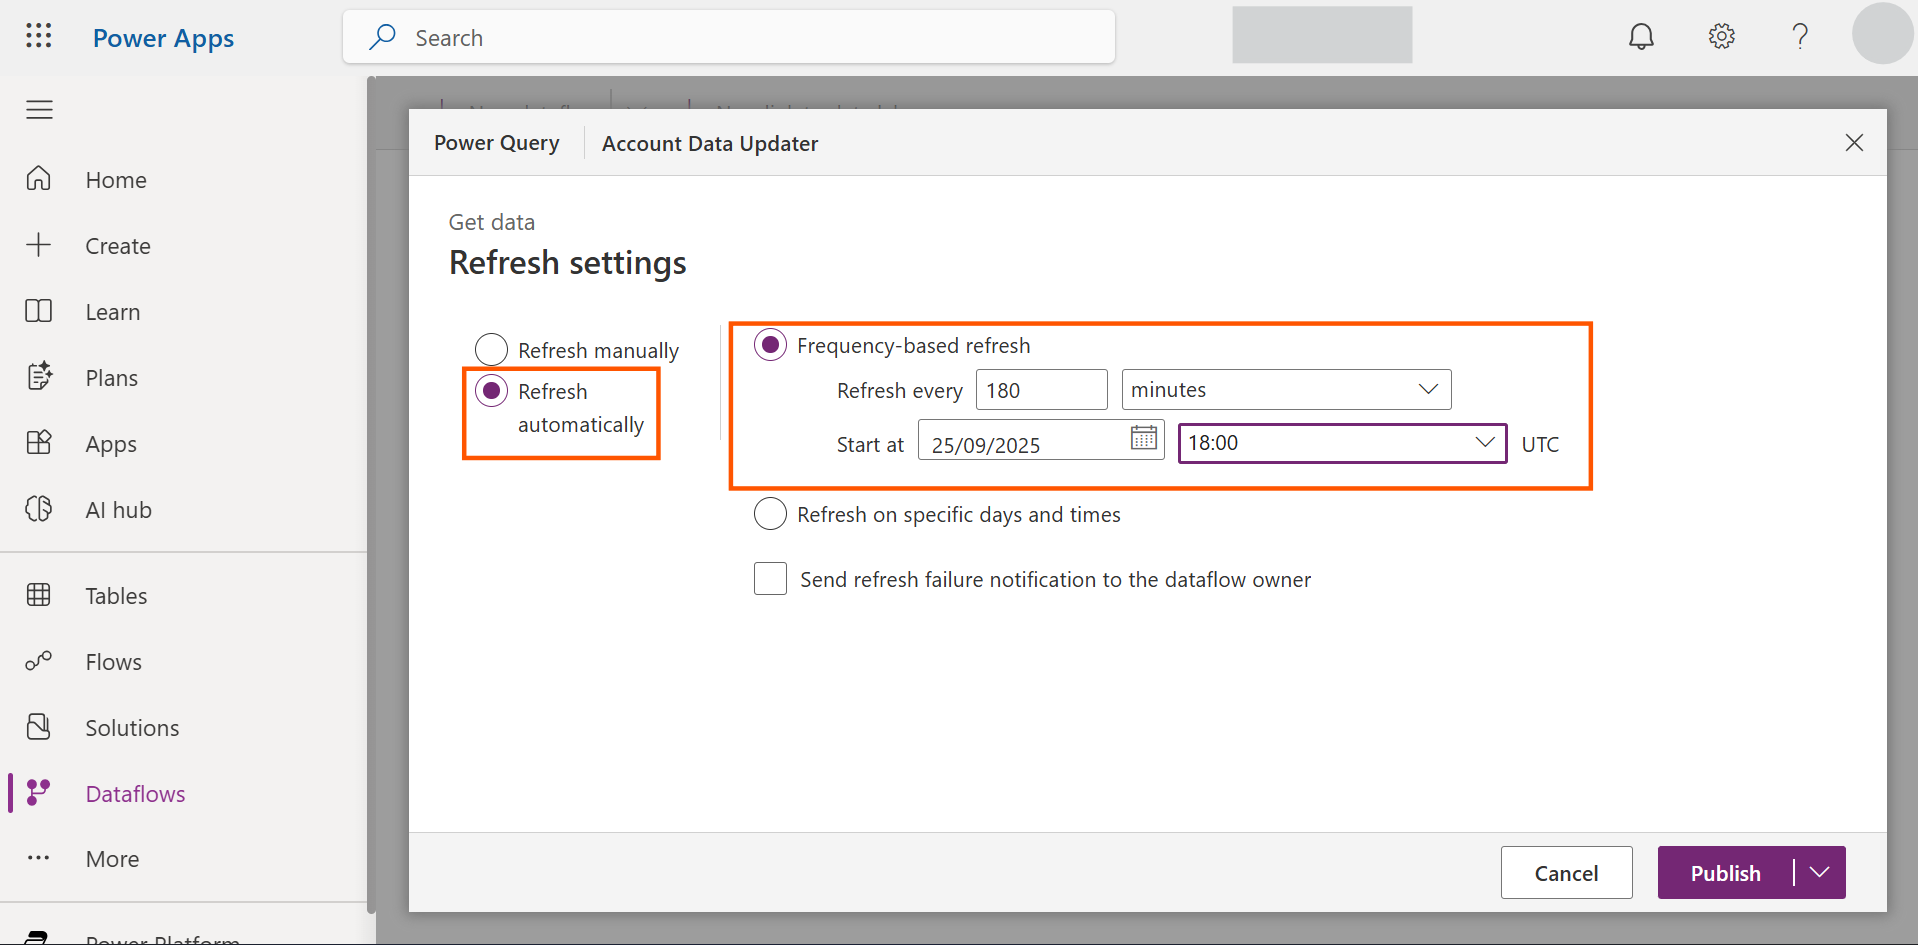Open Tables from the left navigation
The height and width of the screenshot is (945, 1918).
116,596
